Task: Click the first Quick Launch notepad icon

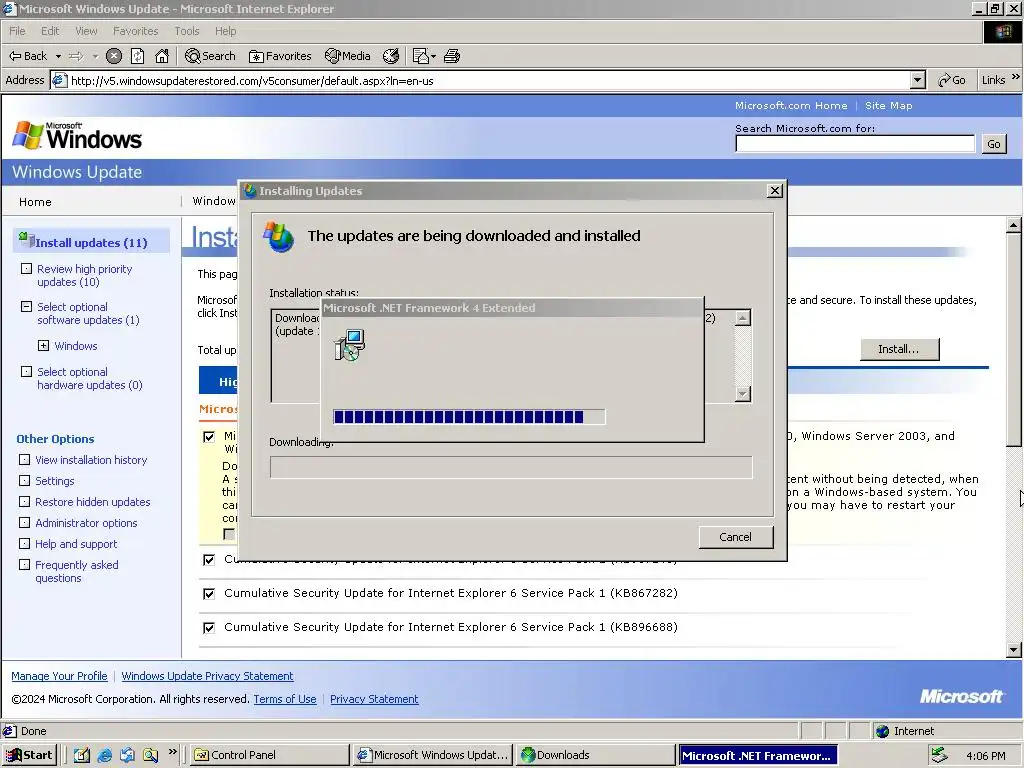Action: pos(82,755)
